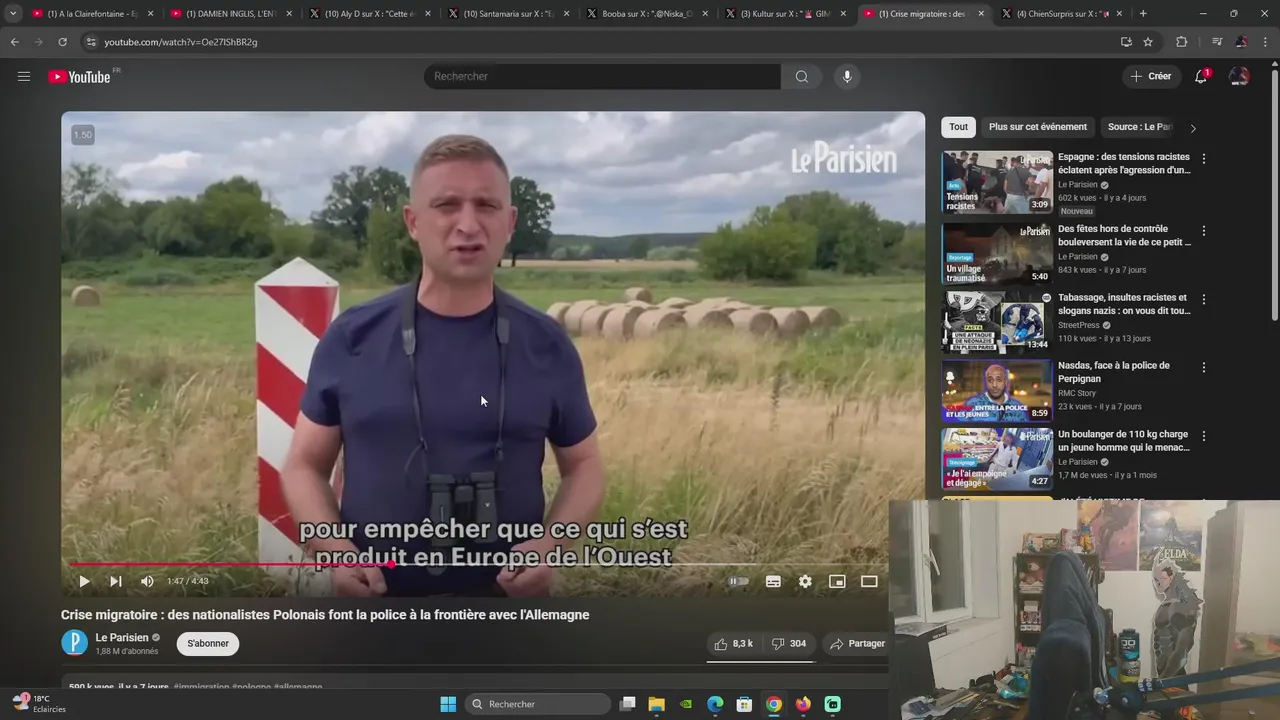
Task: Subscribe with S'abonner button
Action: click(208, 644)
